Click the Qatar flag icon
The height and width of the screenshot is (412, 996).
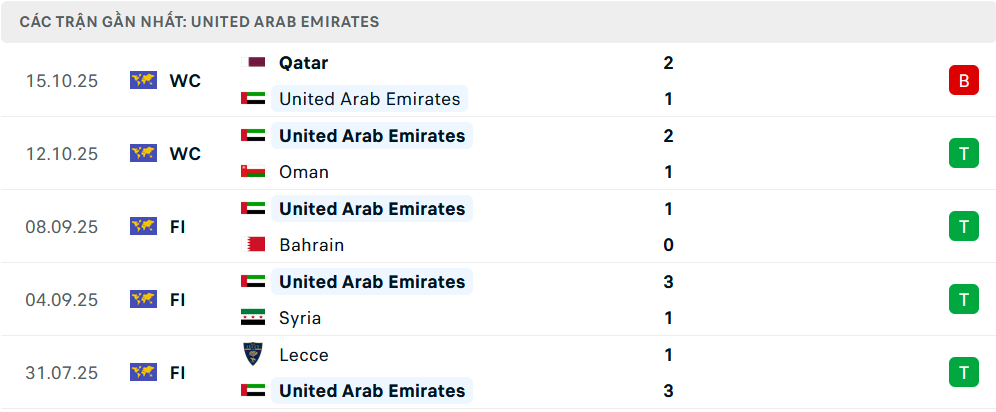click(x=256, y=62)
